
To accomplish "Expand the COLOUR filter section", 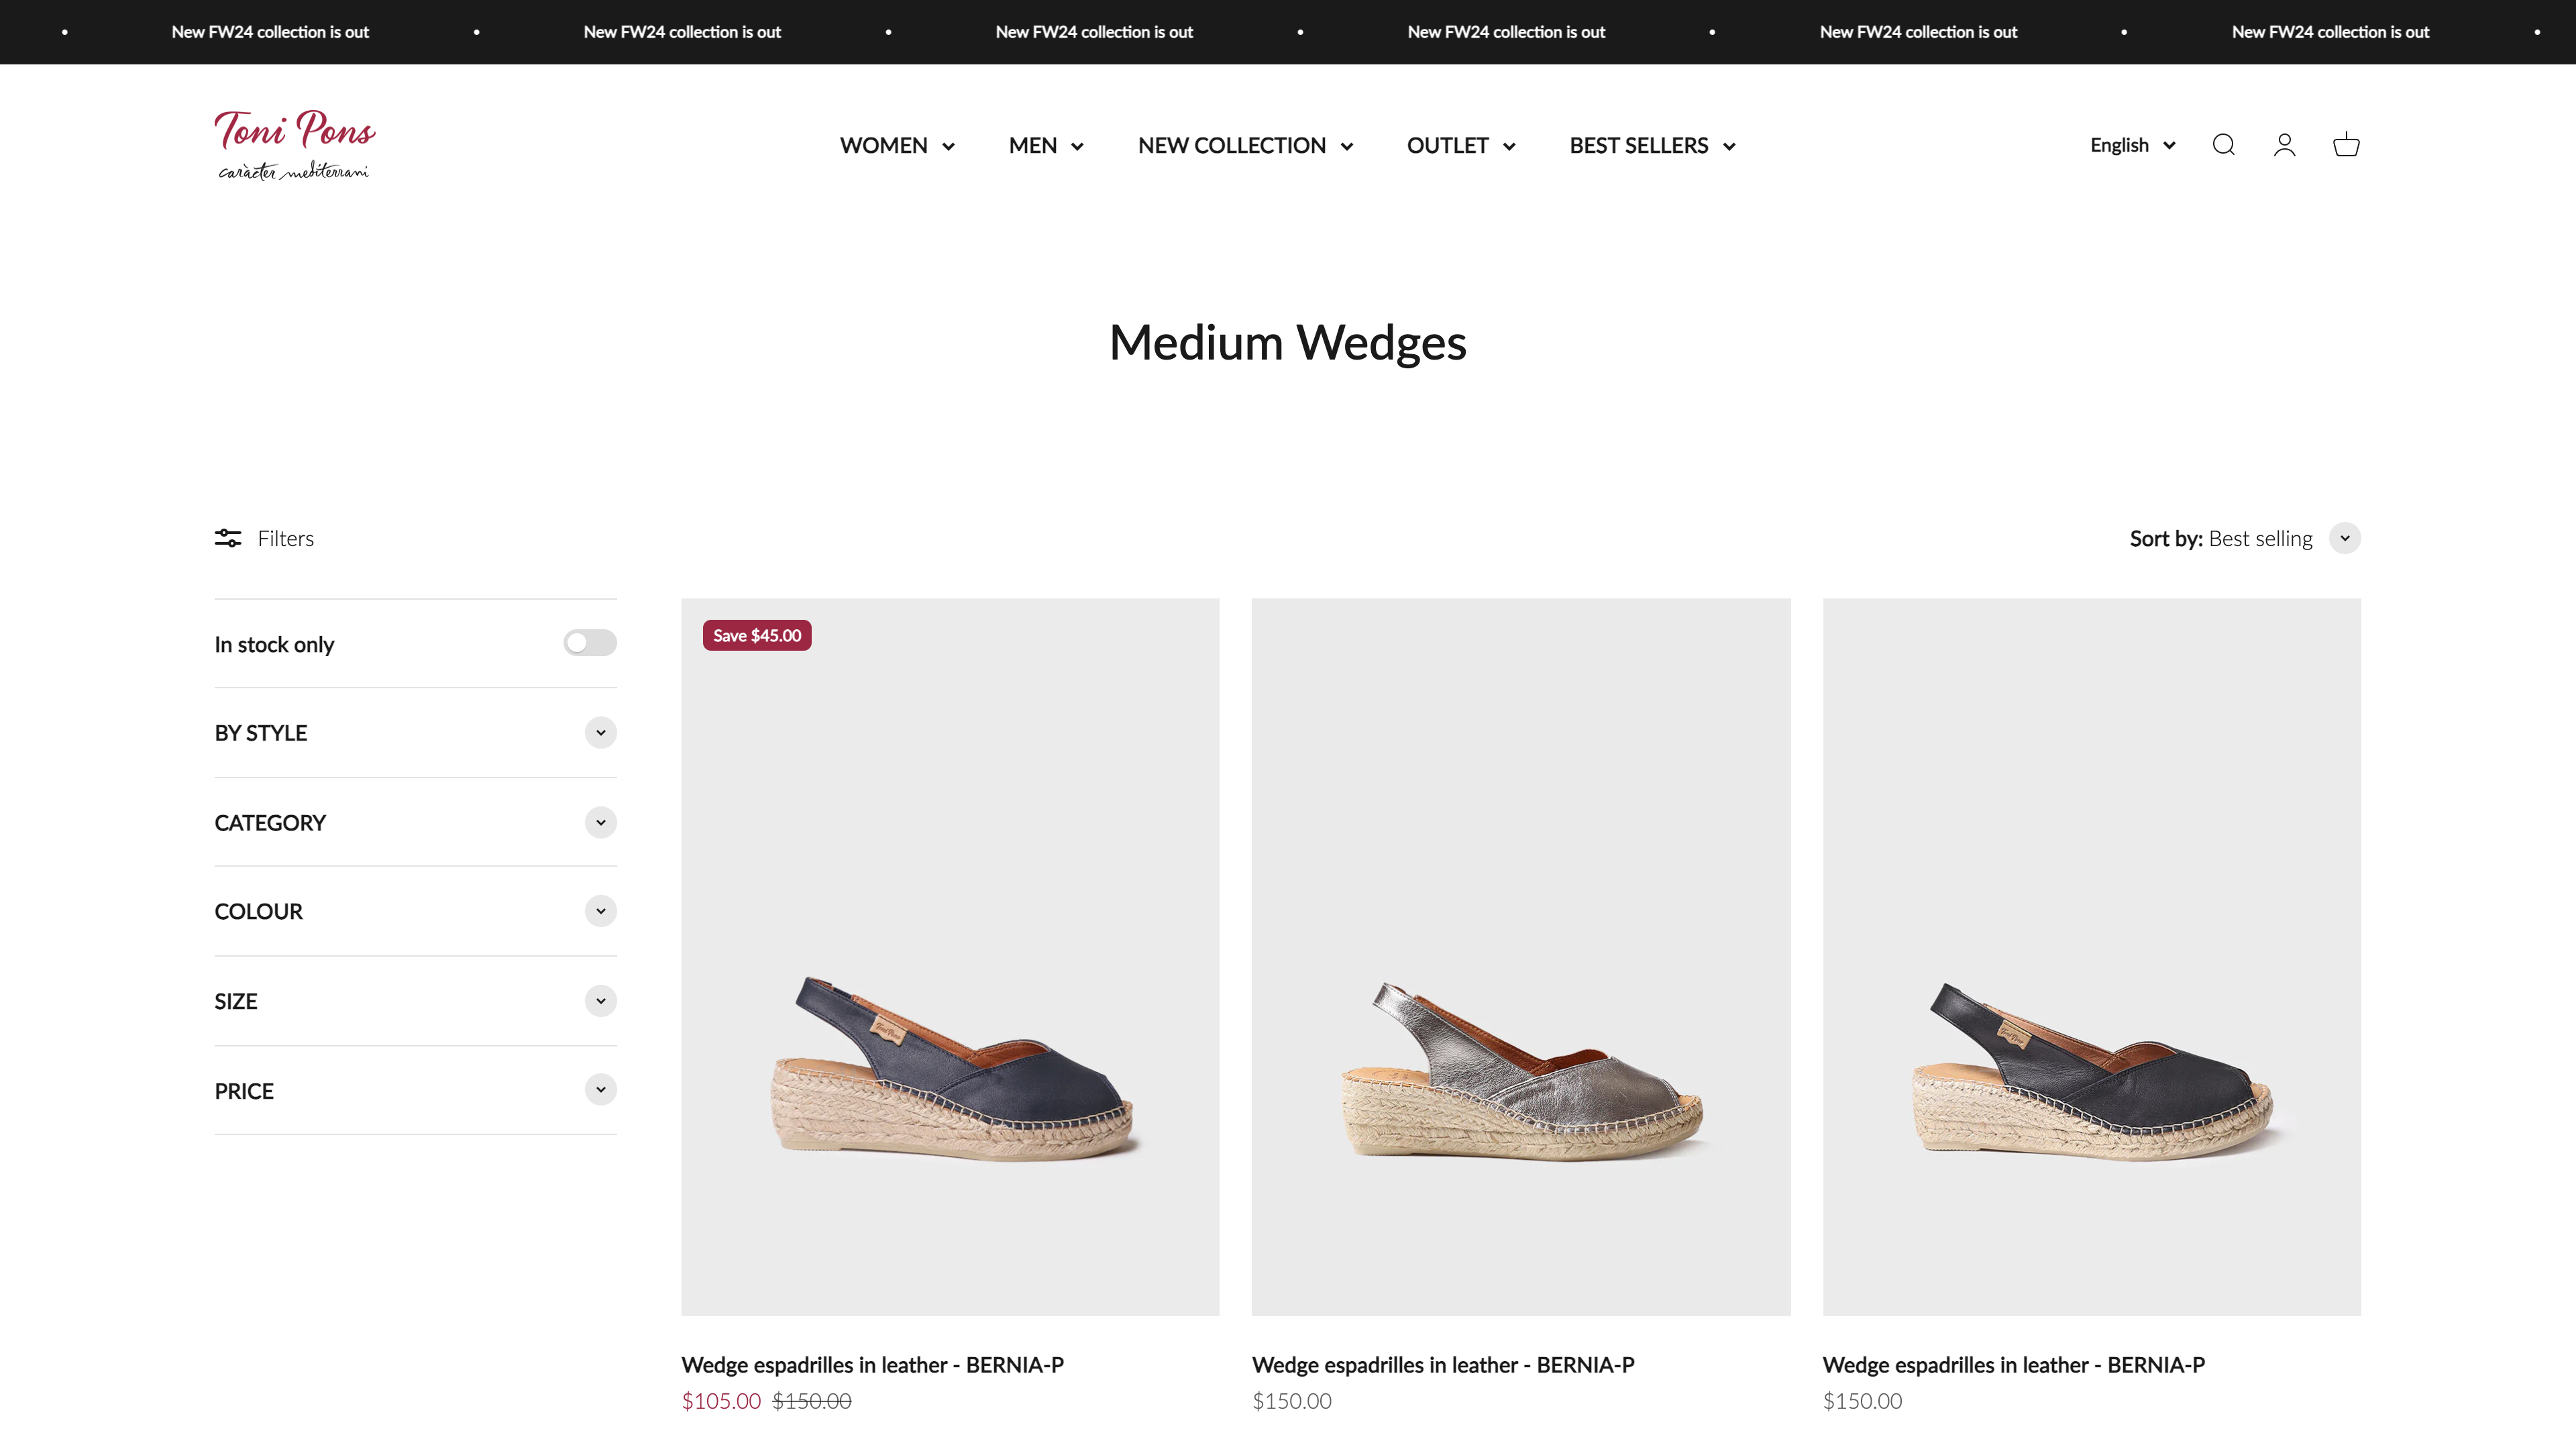I will [600, 911].
